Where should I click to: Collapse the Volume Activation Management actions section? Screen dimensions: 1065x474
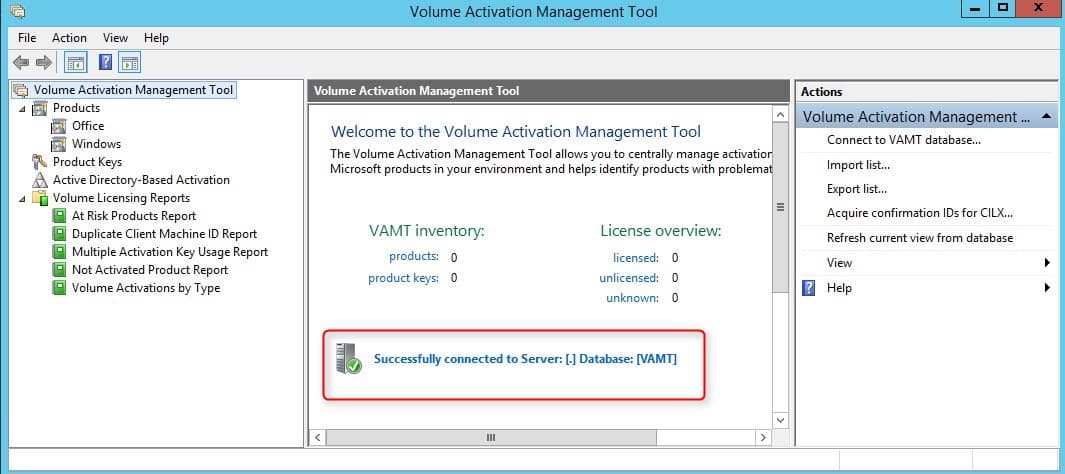pyautogui.click(x=1046, y=117)
